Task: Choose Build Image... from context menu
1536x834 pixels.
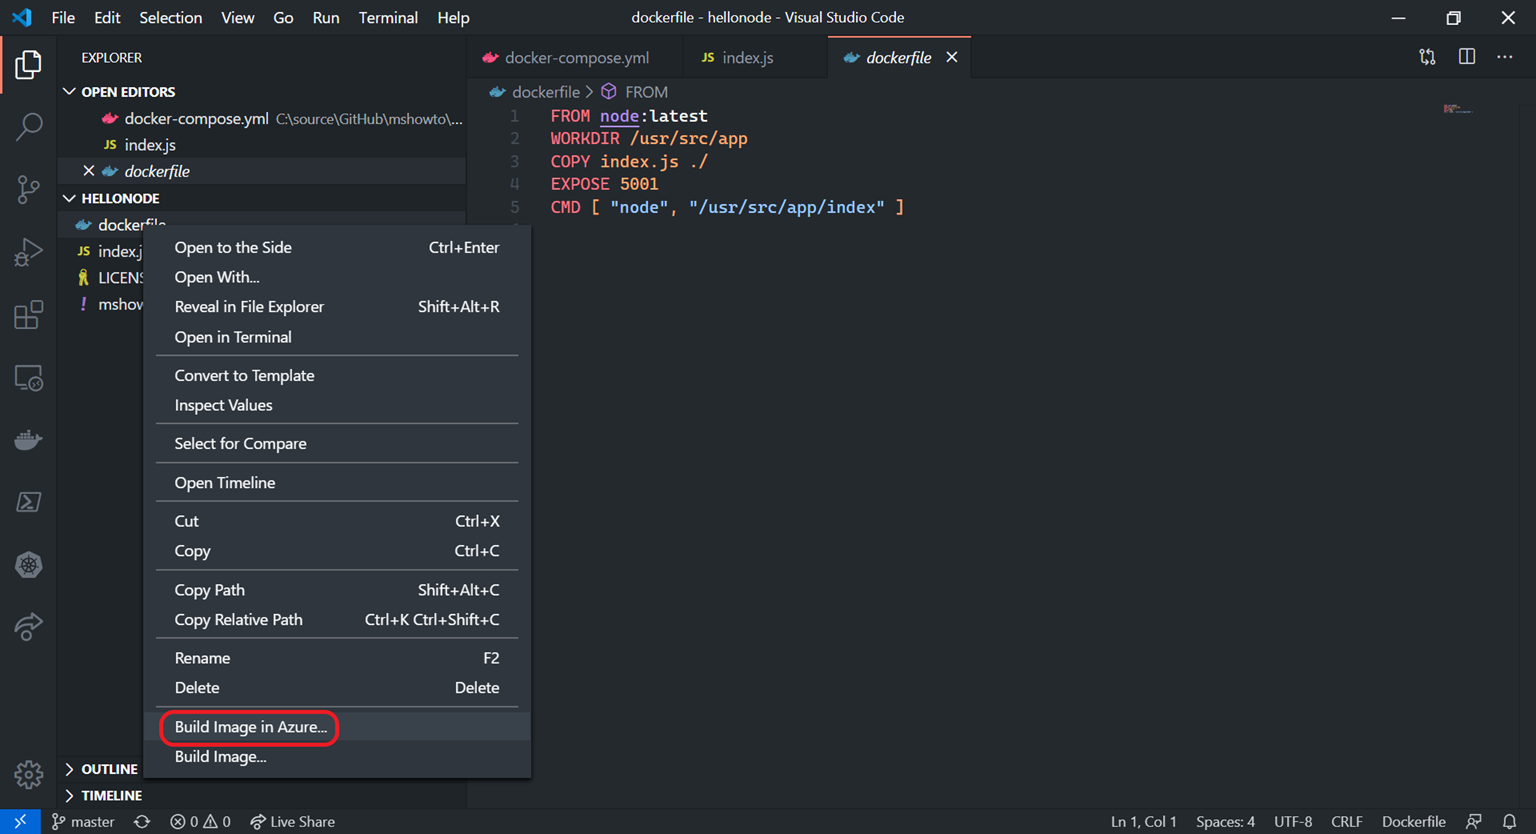Action: (337, 756)
